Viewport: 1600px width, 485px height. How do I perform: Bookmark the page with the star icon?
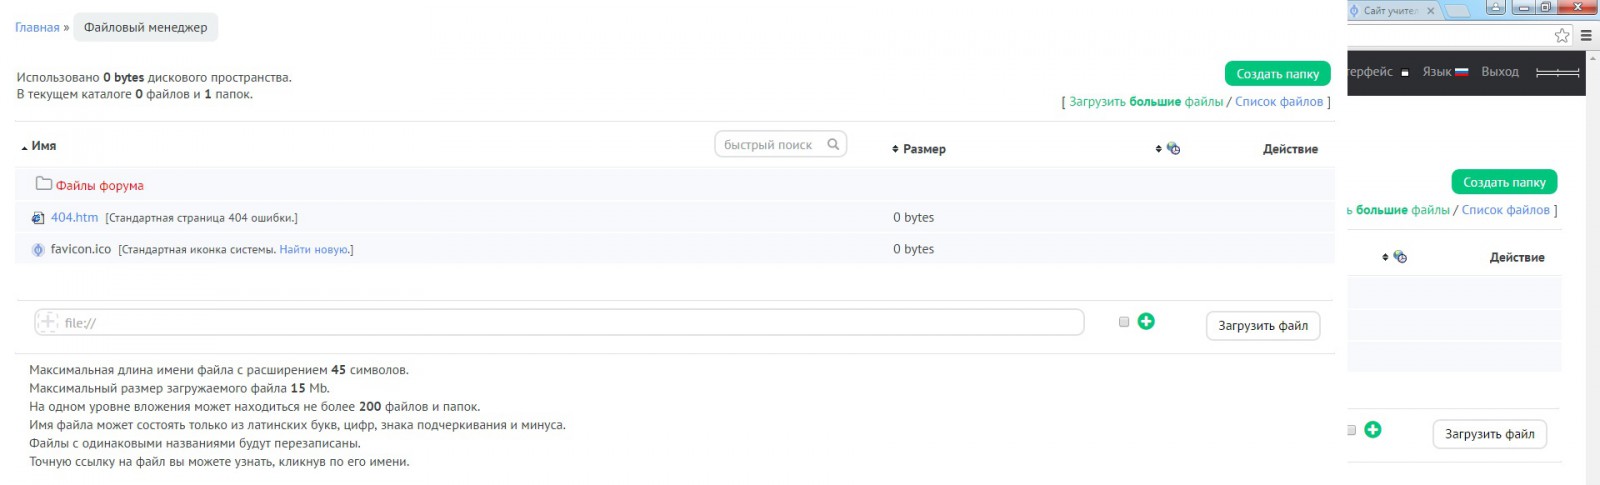[1562, 35]
